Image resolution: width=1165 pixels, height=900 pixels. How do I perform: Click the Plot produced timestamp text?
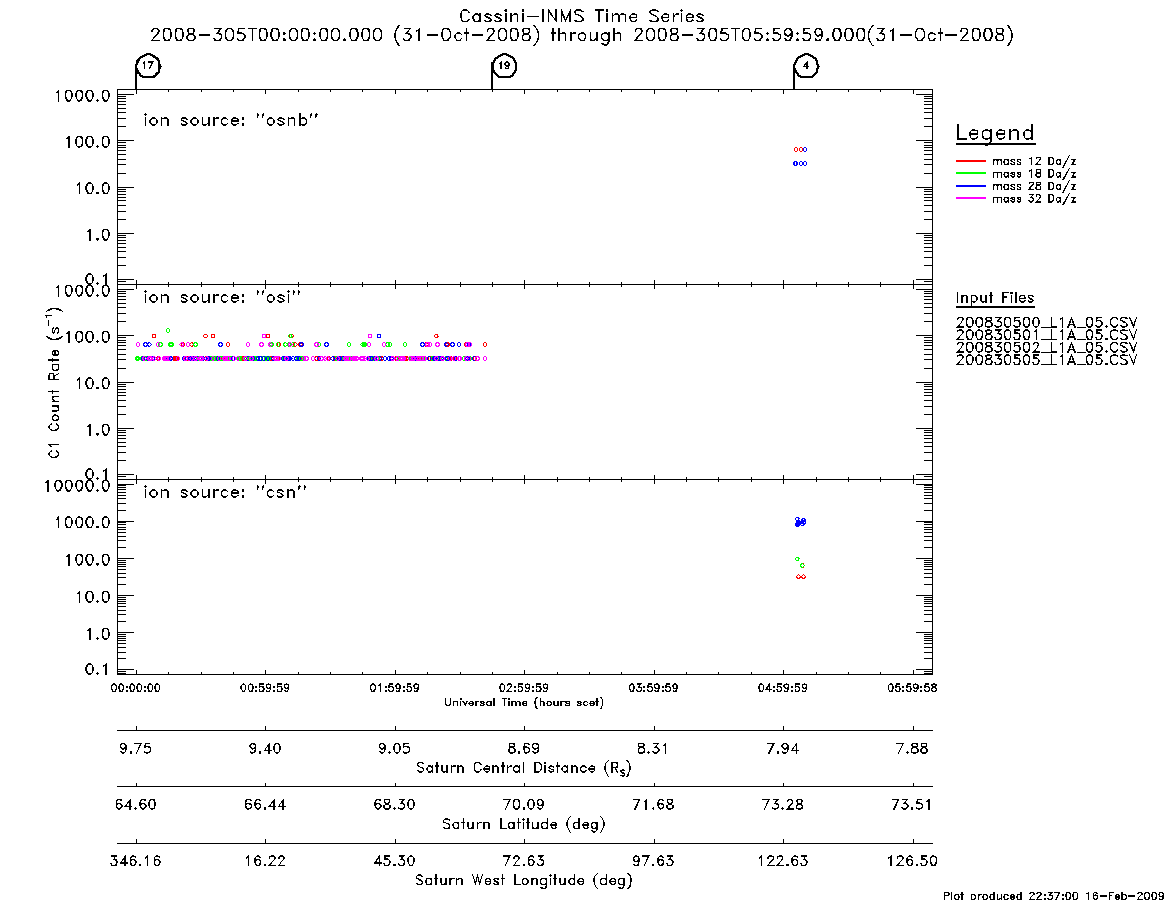point(1054,895)
